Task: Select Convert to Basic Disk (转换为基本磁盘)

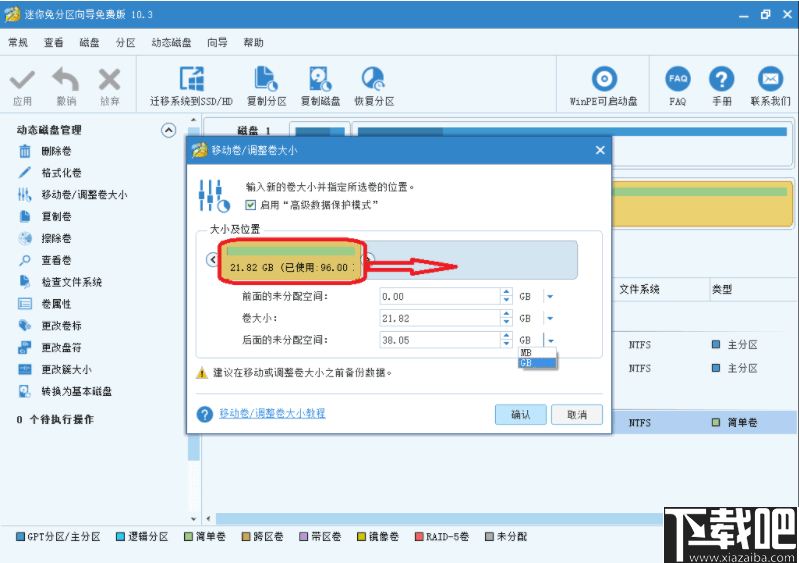Action: tap(65, 391)
